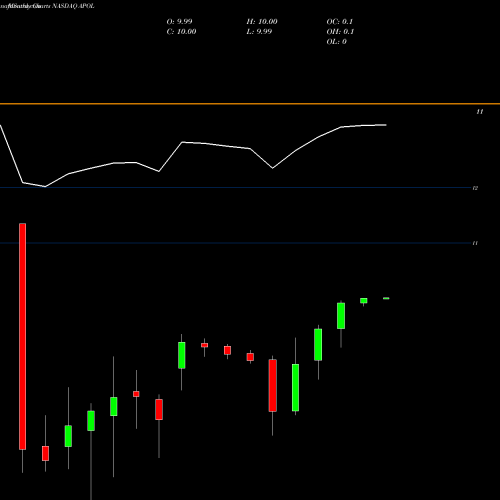The image size is (500, 500).
Task: Select the open price 'O: 9.99'
Action: 179,22
